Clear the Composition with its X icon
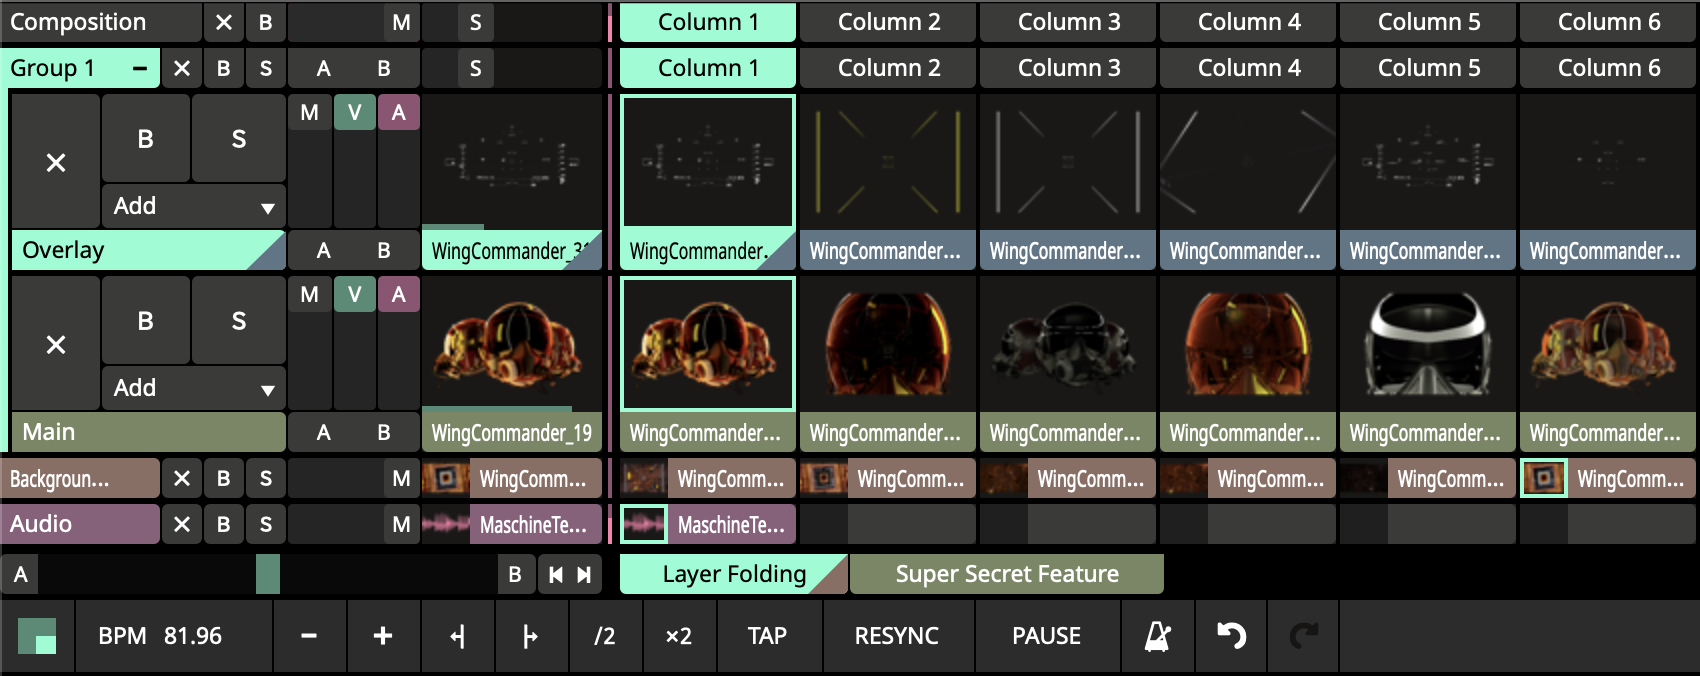1700x676 pixels. tap(224, 22)
